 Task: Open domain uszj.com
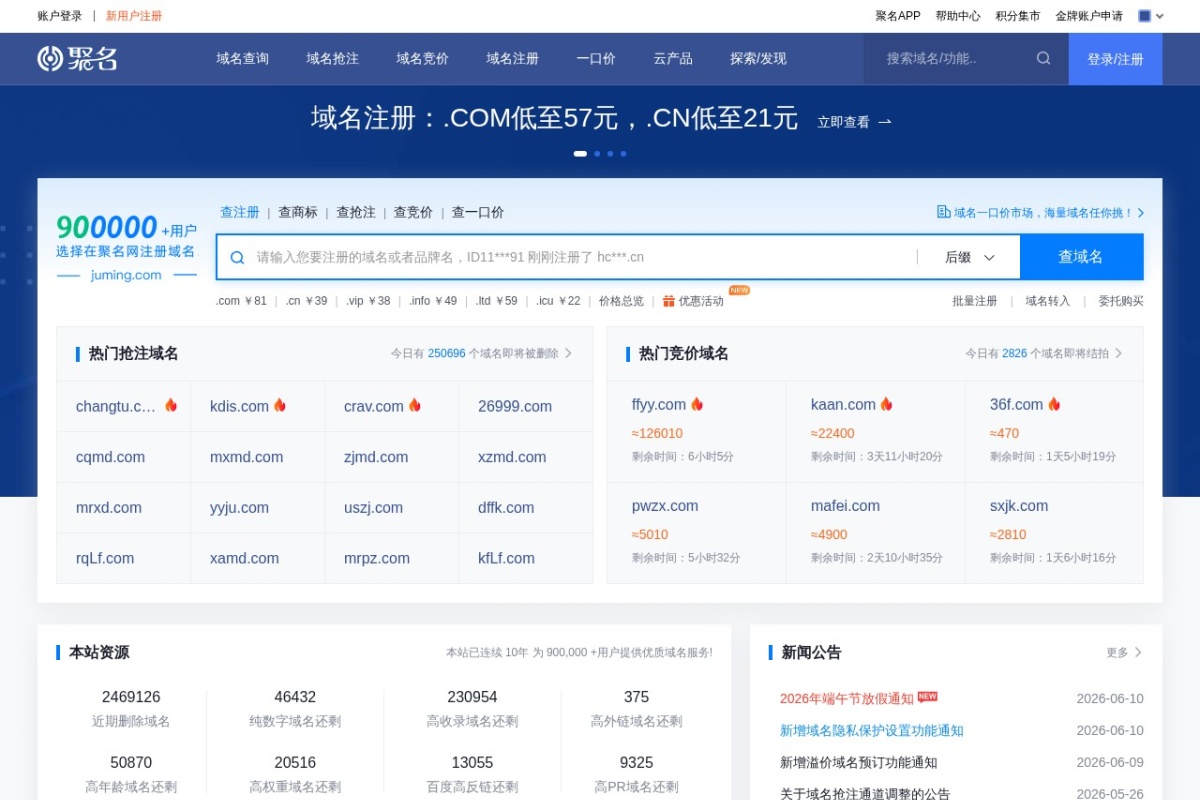[x=374, y=508]
